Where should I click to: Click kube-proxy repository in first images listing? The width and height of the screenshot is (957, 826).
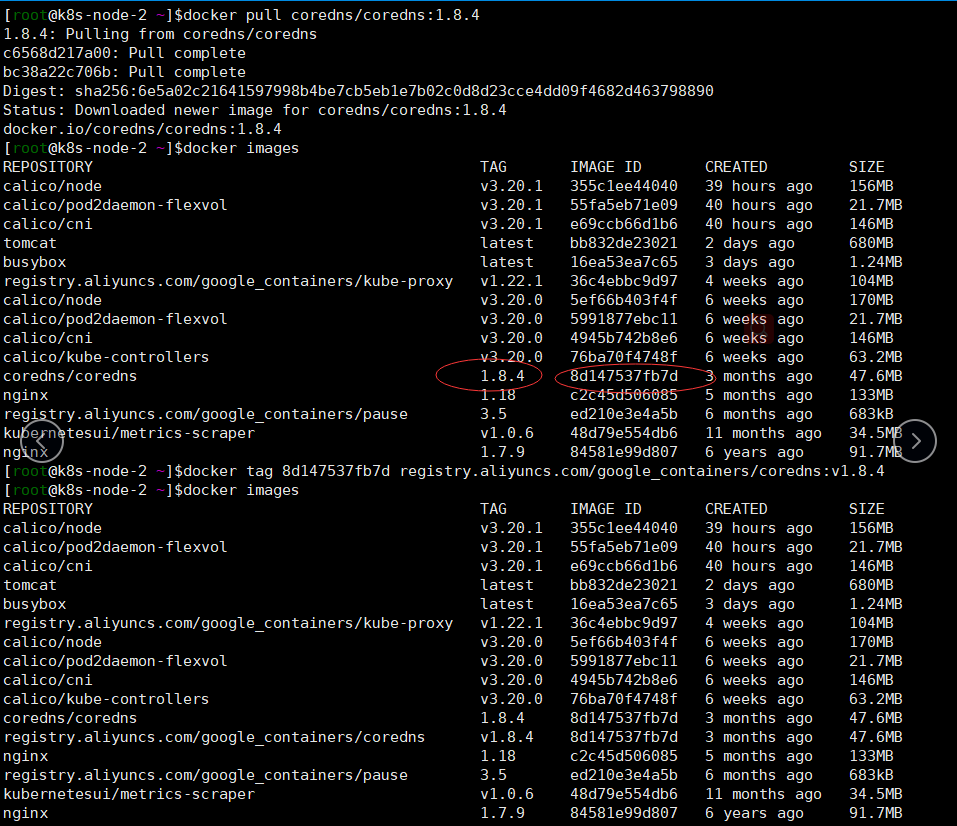pos(228,281)
